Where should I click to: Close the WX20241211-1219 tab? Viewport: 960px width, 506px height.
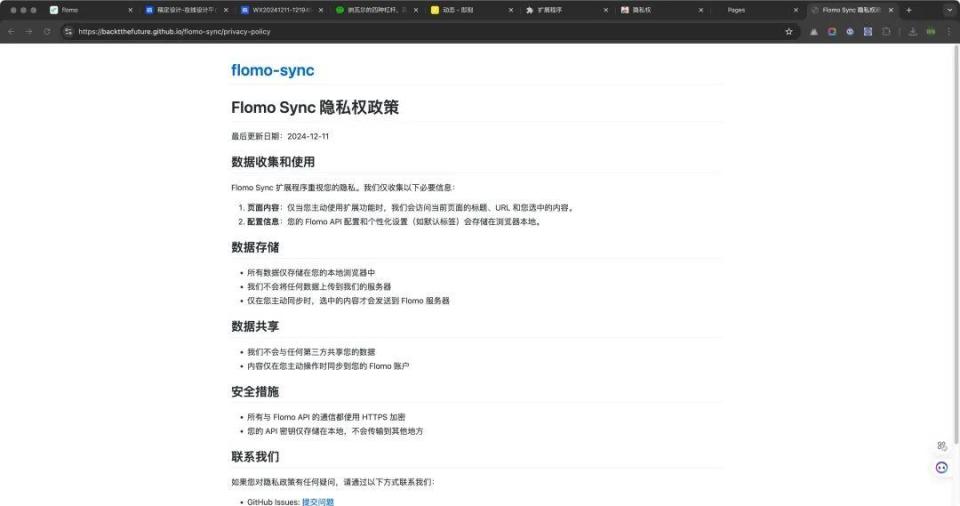[321, 10]
